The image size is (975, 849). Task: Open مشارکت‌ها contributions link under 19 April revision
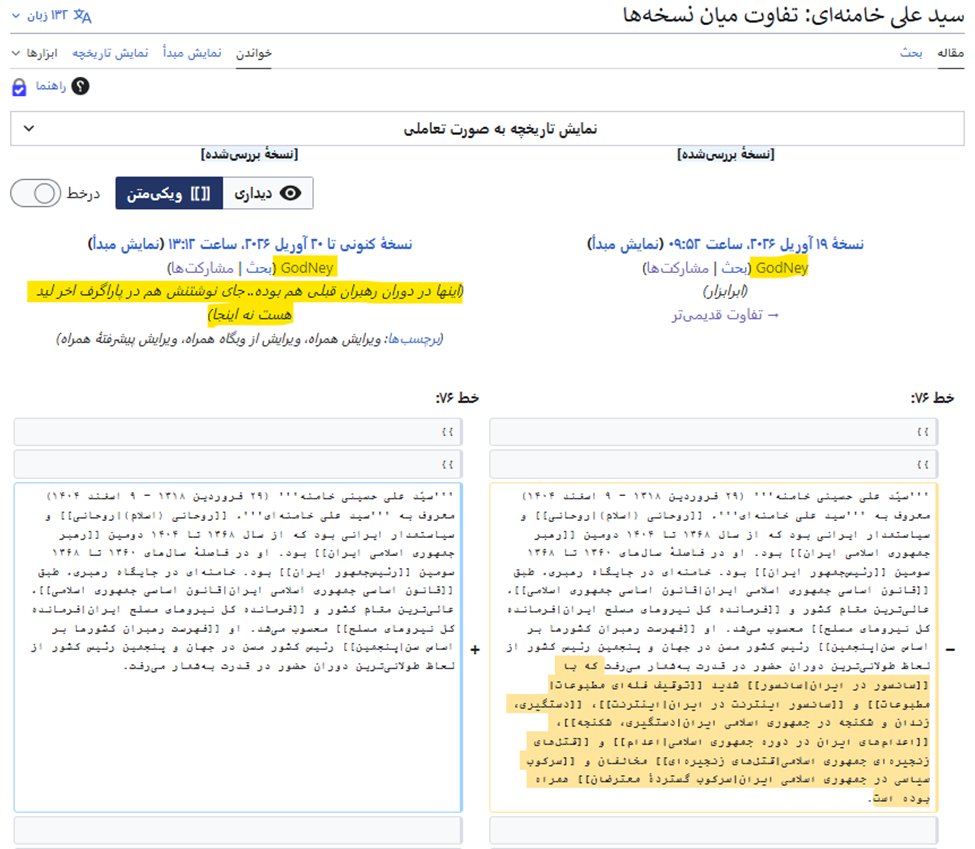coord(678,268)
